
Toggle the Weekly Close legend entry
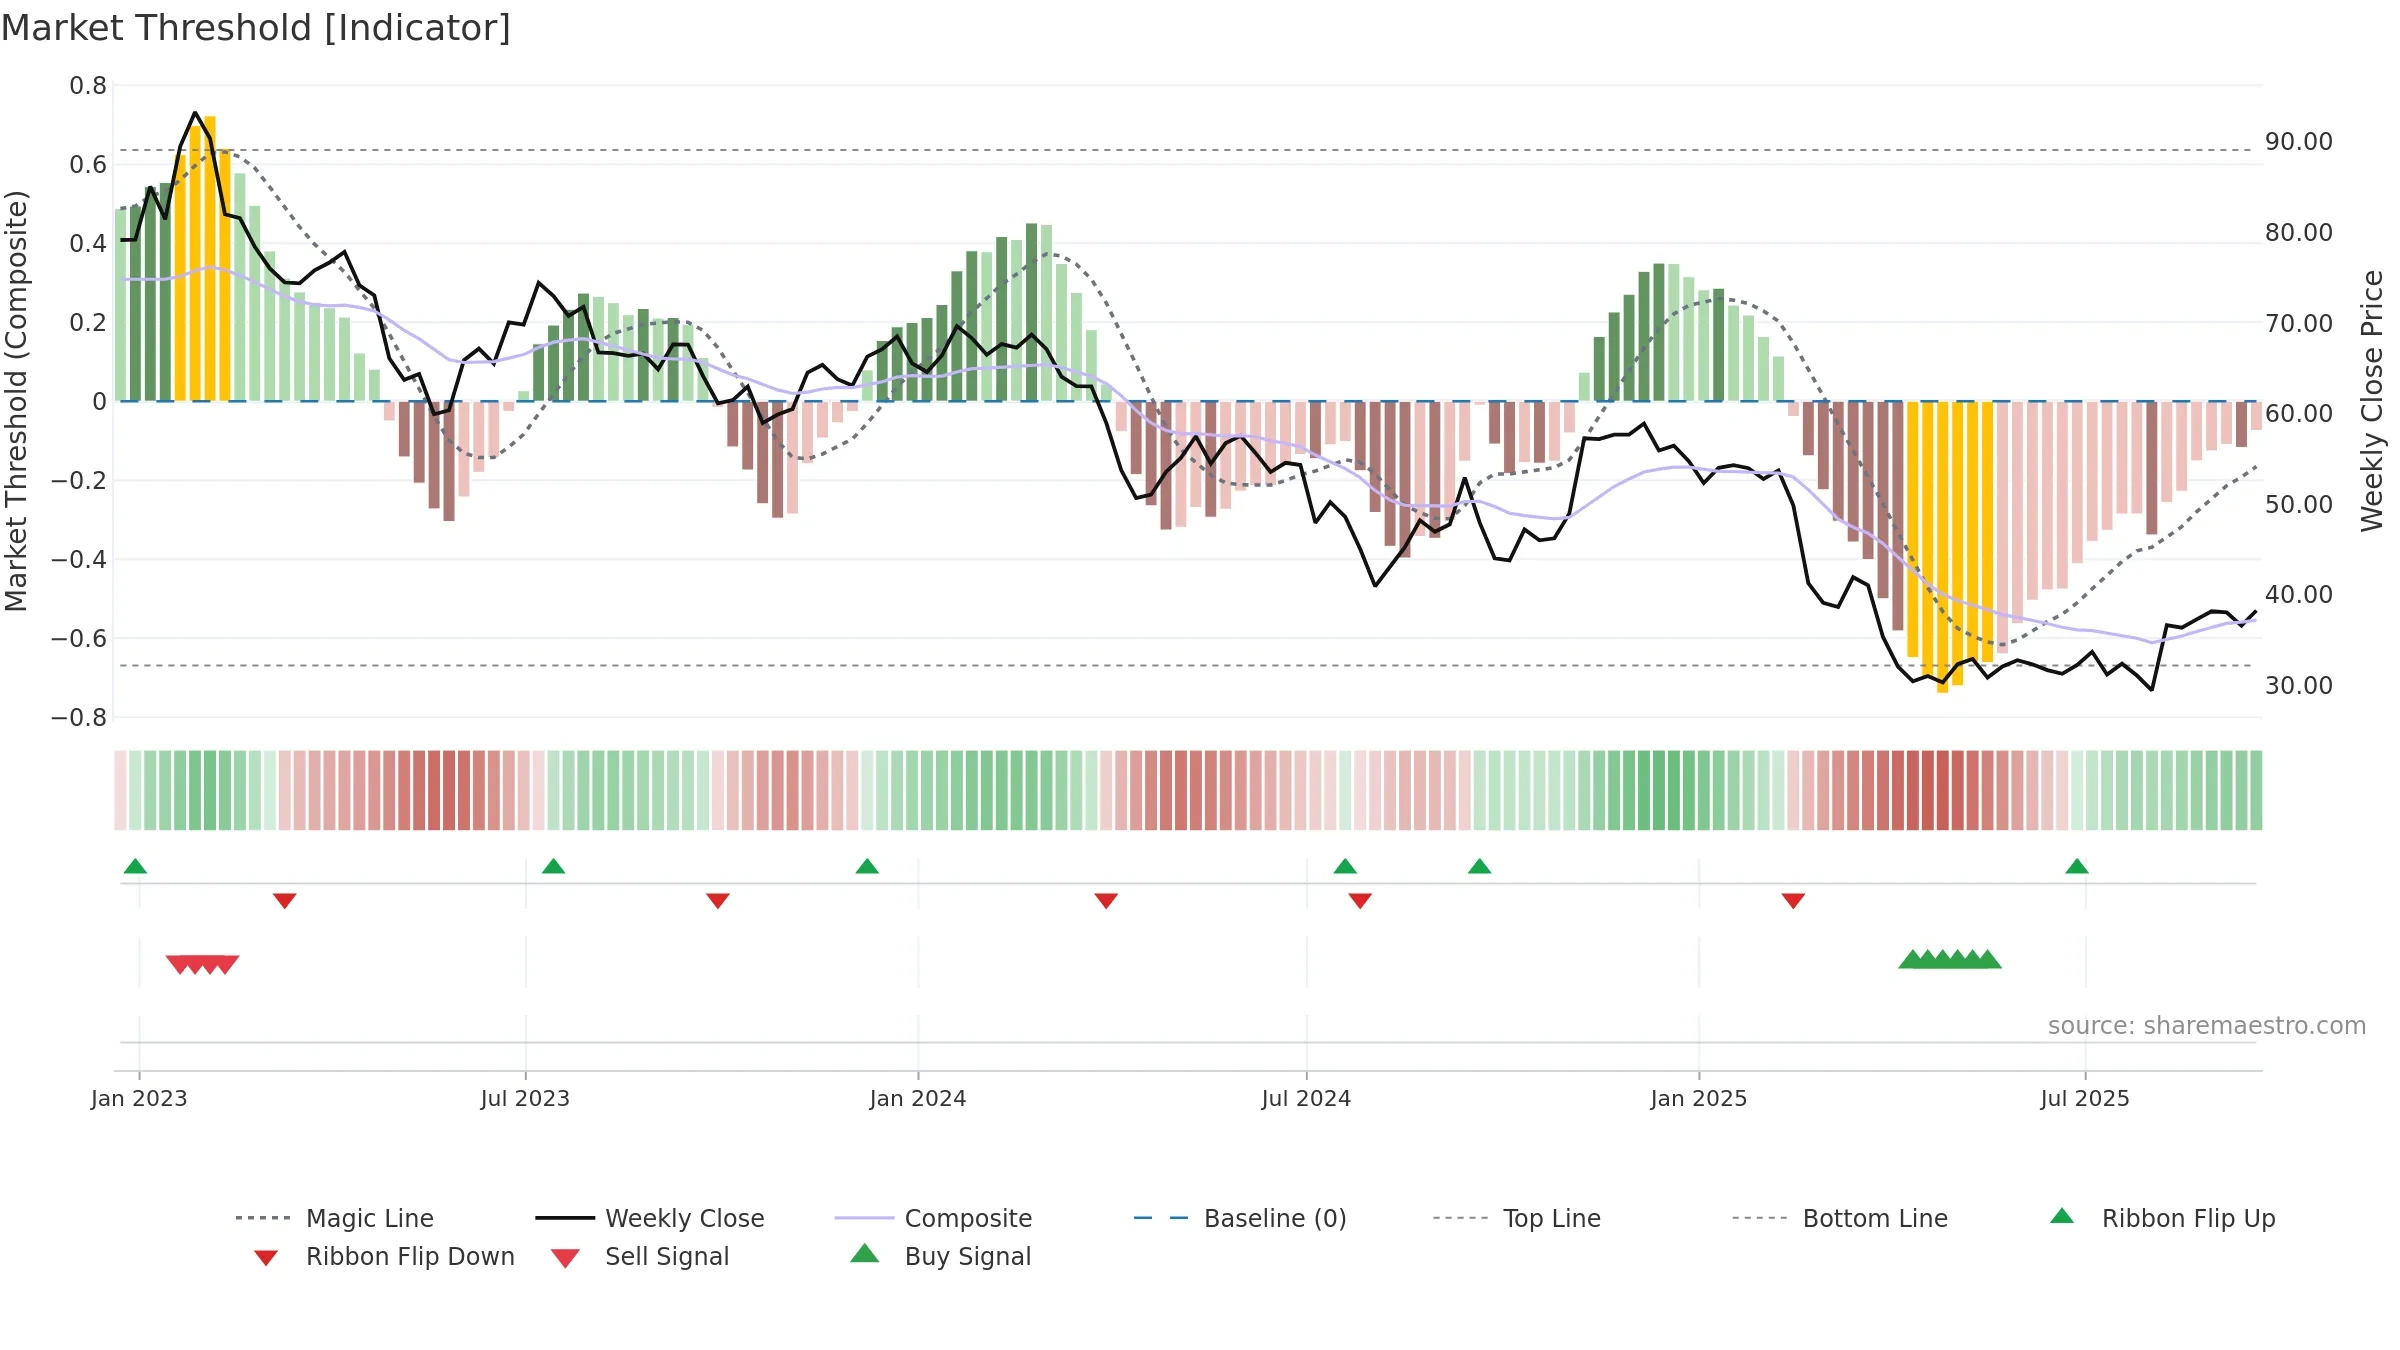(x=650, y=1218)
